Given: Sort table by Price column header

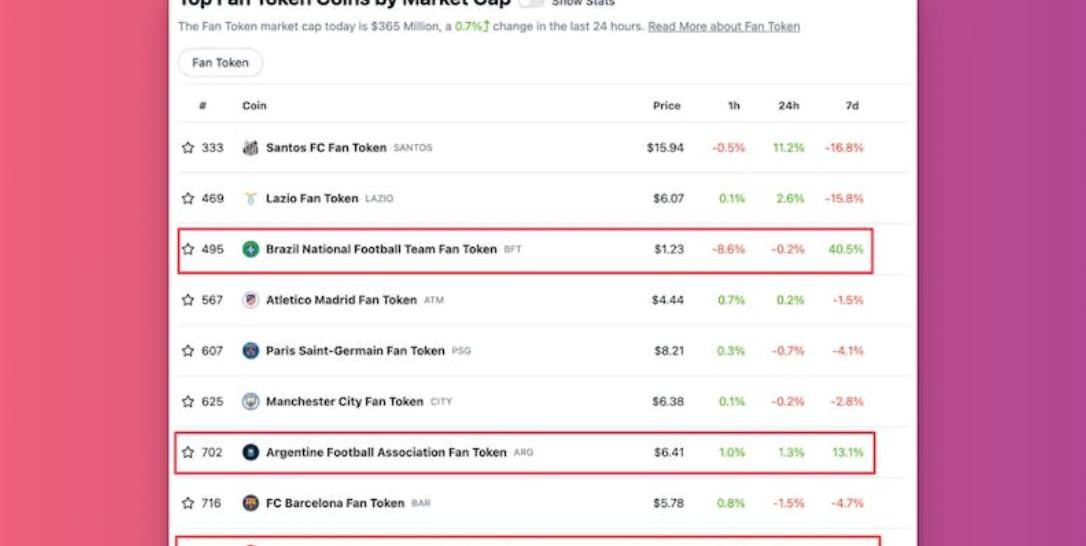Looking at the screenshot, I should click(x=666, y=106).
